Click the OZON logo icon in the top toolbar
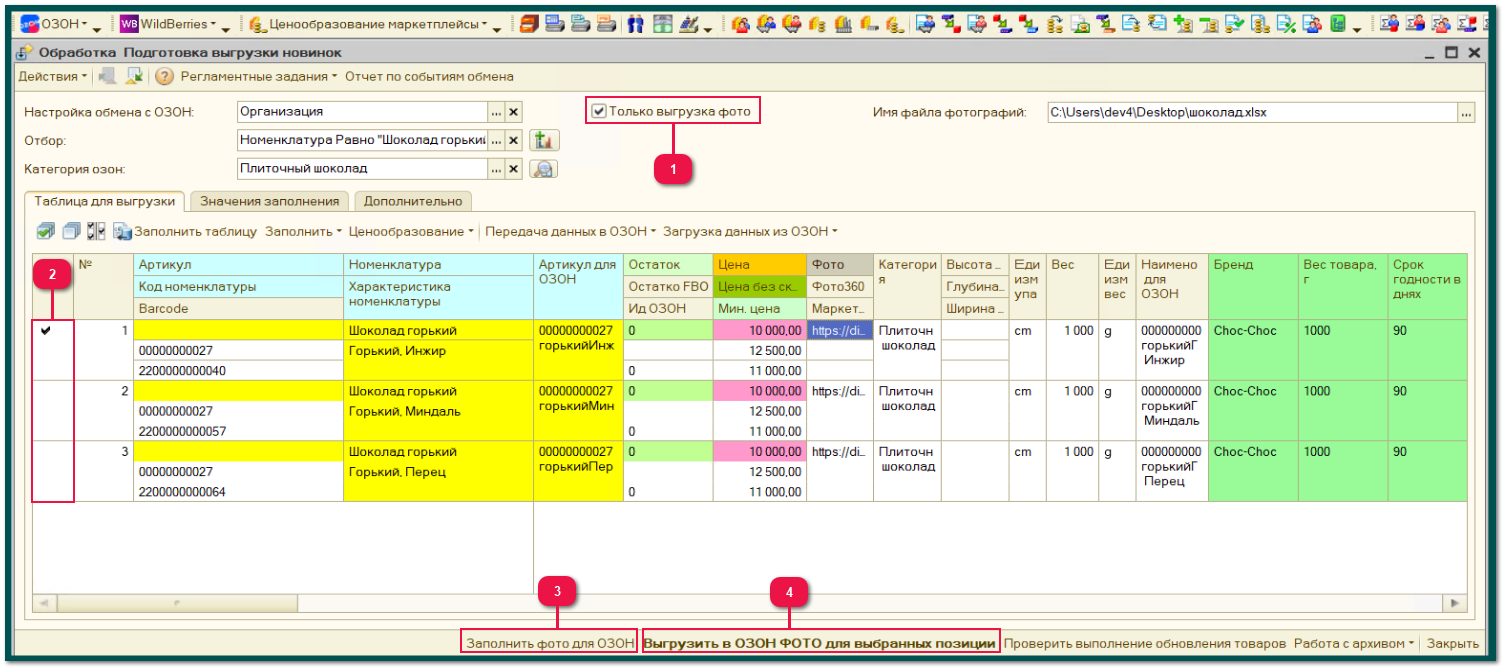The width and height of the screenshot is (1505, 670). [x=30, y=23]
